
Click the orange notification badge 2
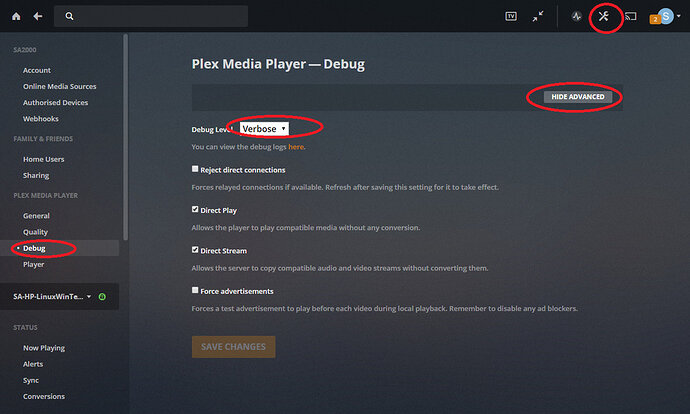[x=655, y=19]
